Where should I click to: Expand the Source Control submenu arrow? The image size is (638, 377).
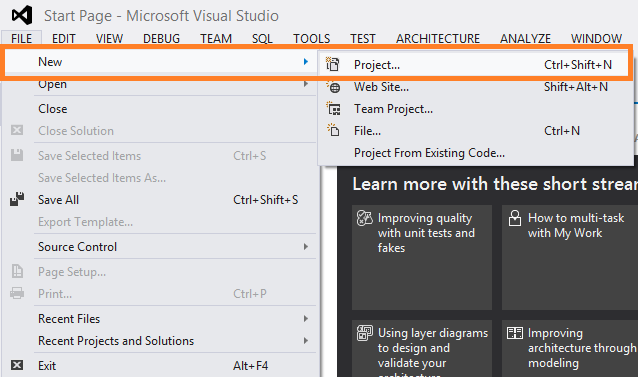pyautogui.click(x=306, y=246)
